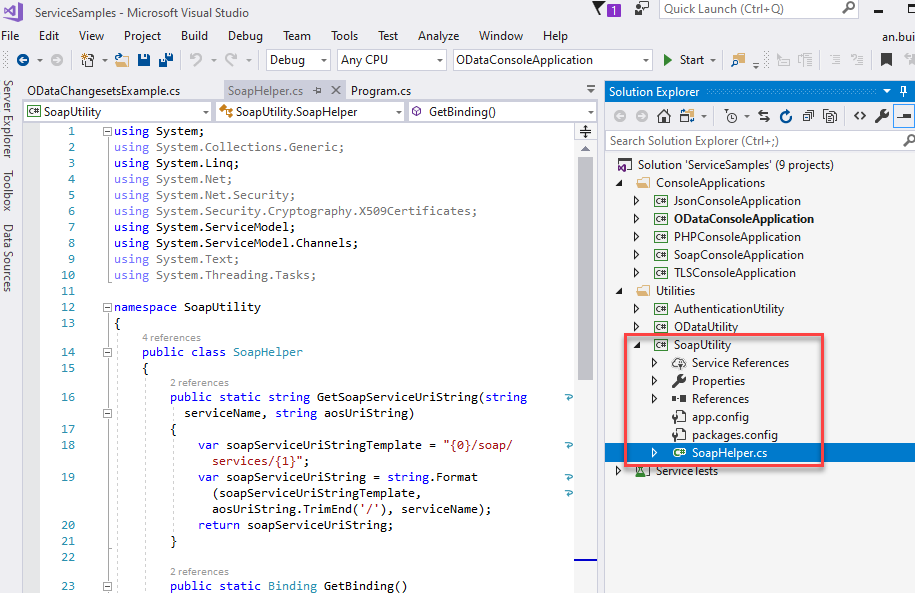The image size is (915, 593).
Task: Click Solution Explorer Home icon
Action: pos(663,116)
